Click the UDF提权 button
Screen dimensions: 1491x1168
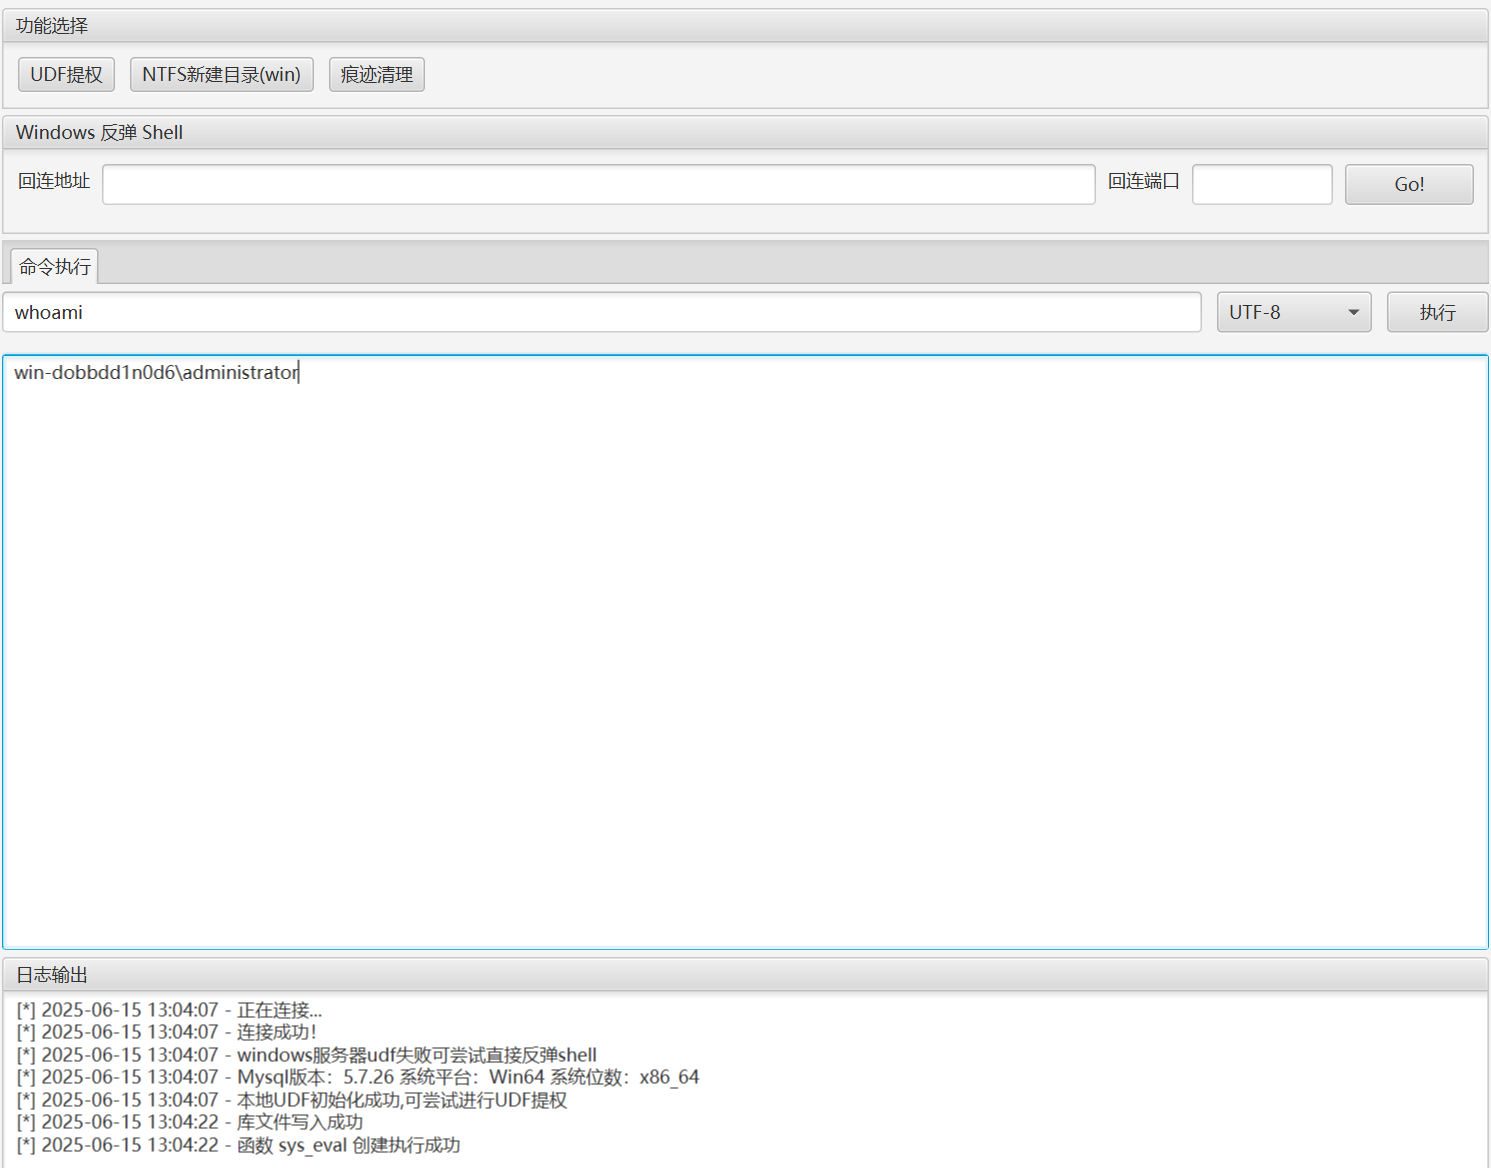66,75
